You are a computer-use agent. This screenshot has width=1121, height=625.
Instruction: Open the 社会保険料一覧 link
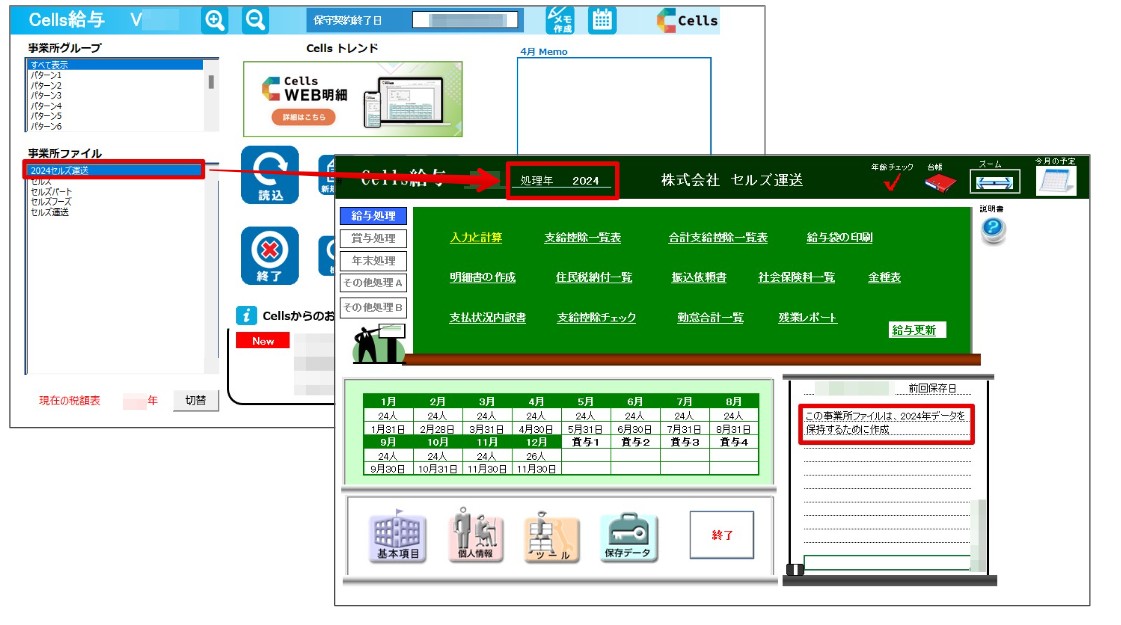(796, 277)
